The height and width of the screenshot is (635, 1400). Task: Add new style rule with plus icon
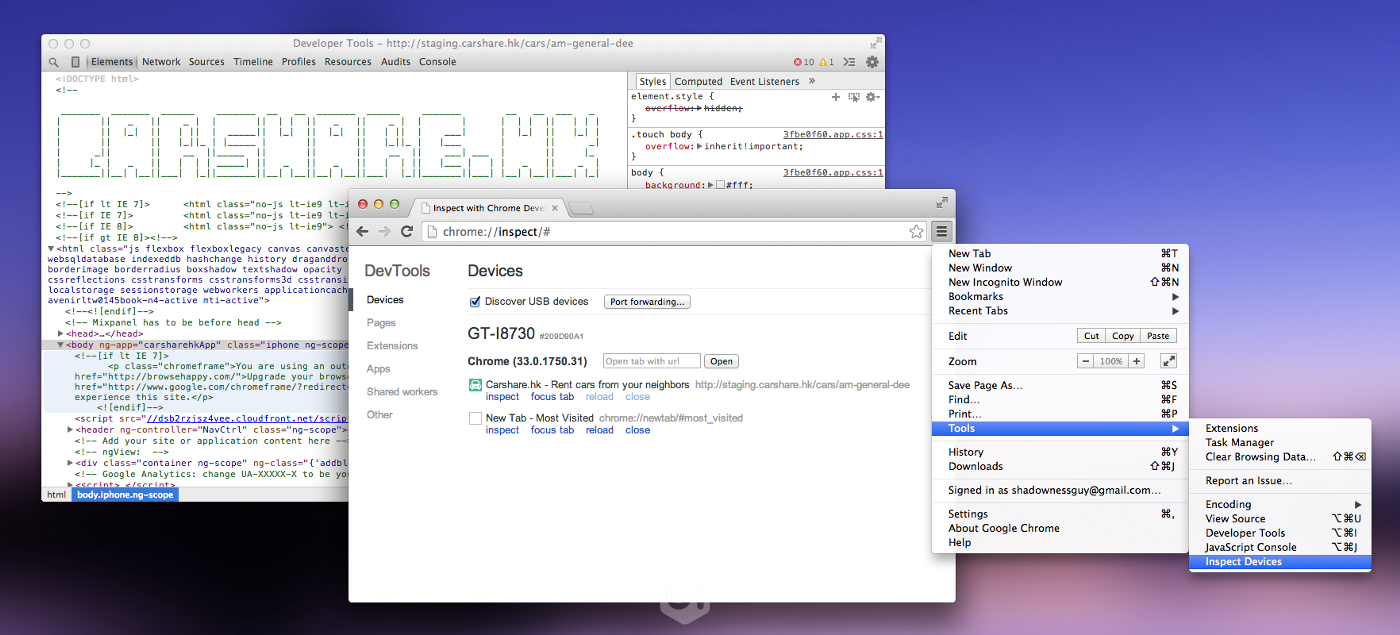pos(836,97)
